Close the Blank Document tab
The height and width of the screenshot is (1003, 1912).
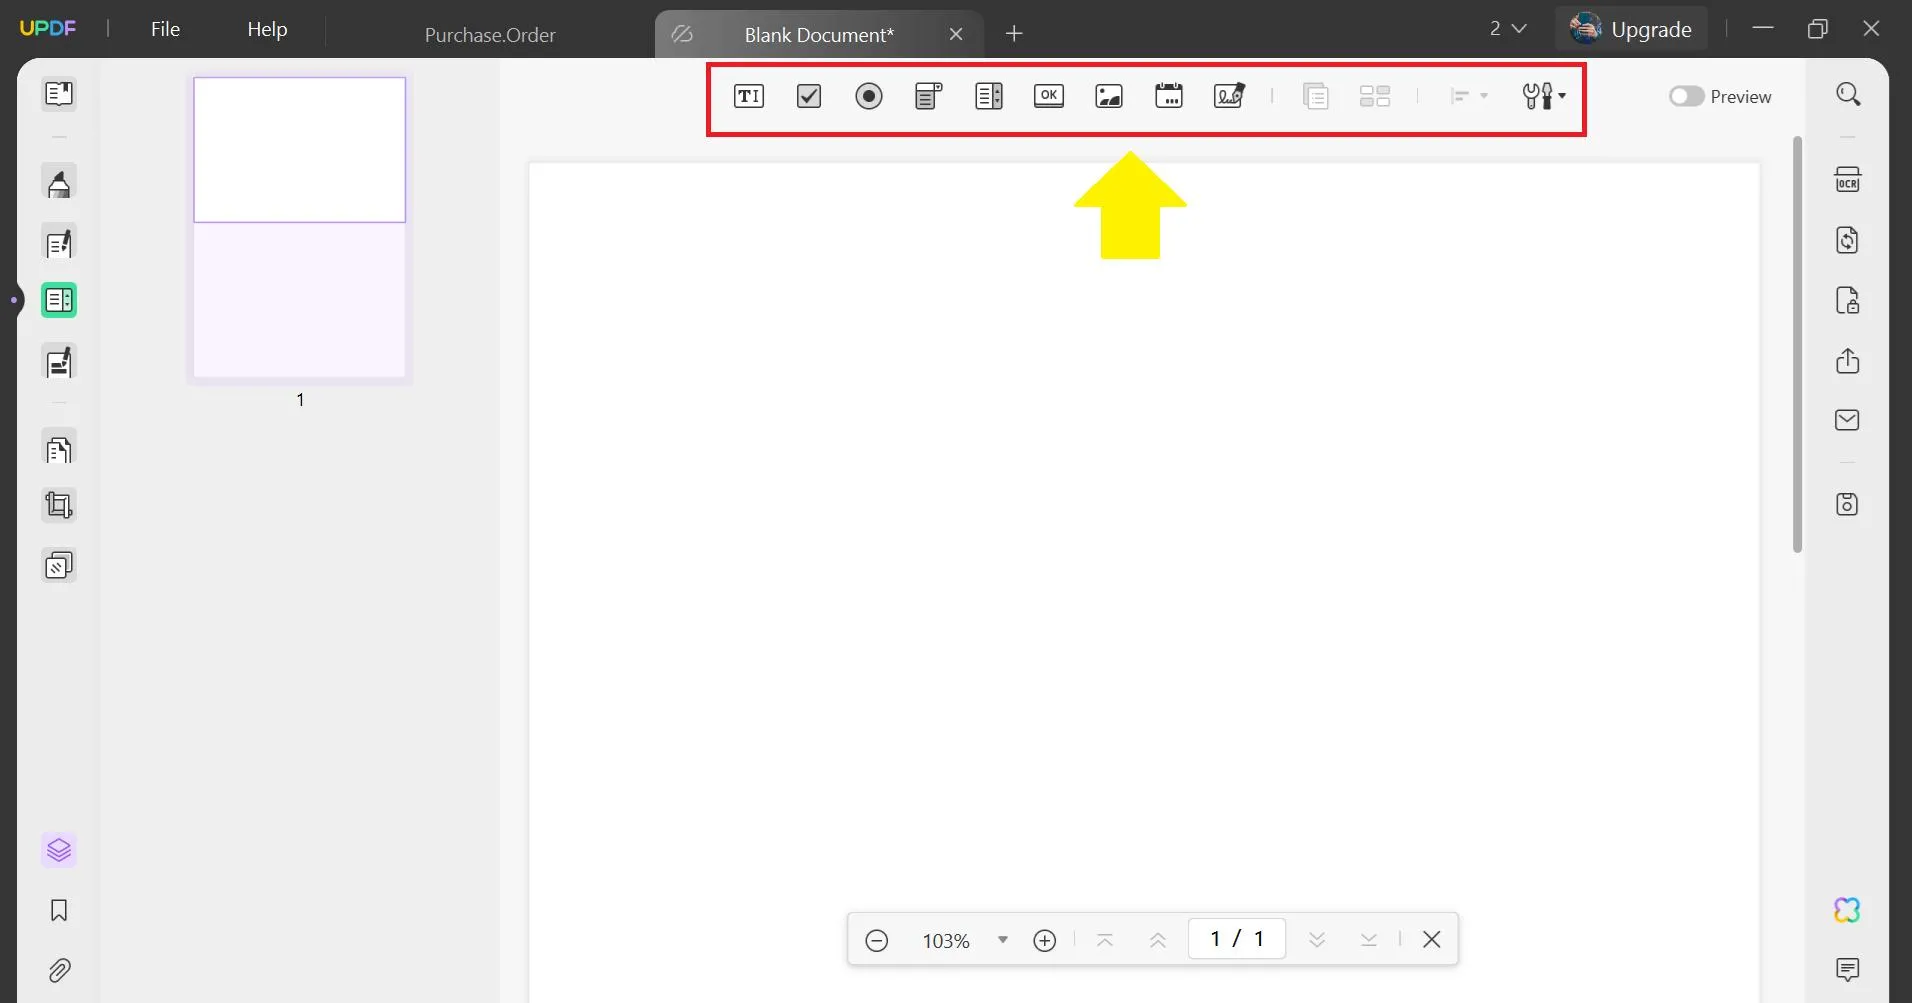tap(956, 34)
